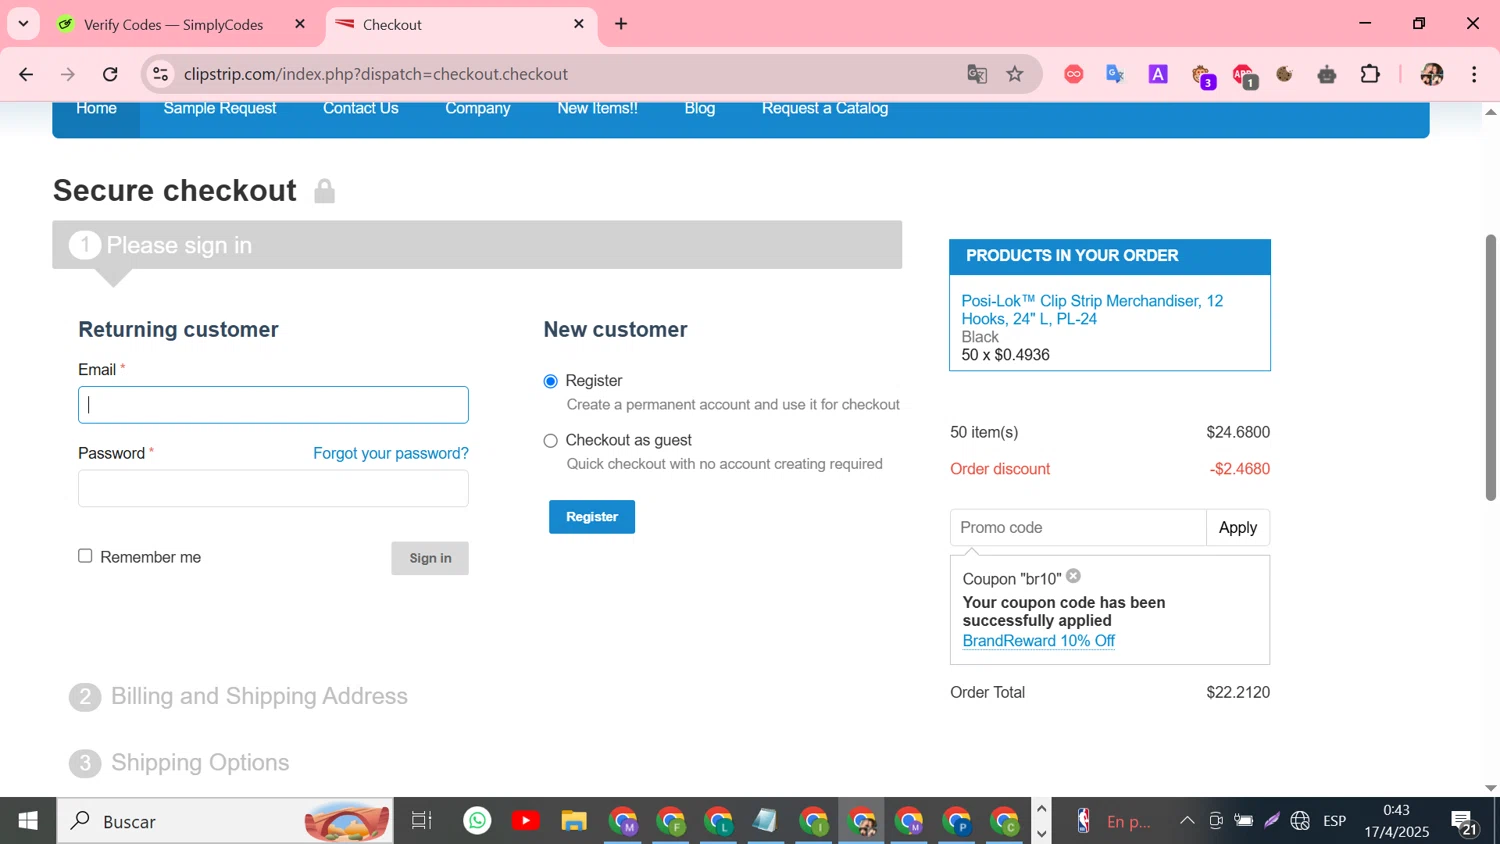Screen dimensions: 1500x844
Task: Open Chrome's three-dot menu
Action: click(x=1475, y=74)
